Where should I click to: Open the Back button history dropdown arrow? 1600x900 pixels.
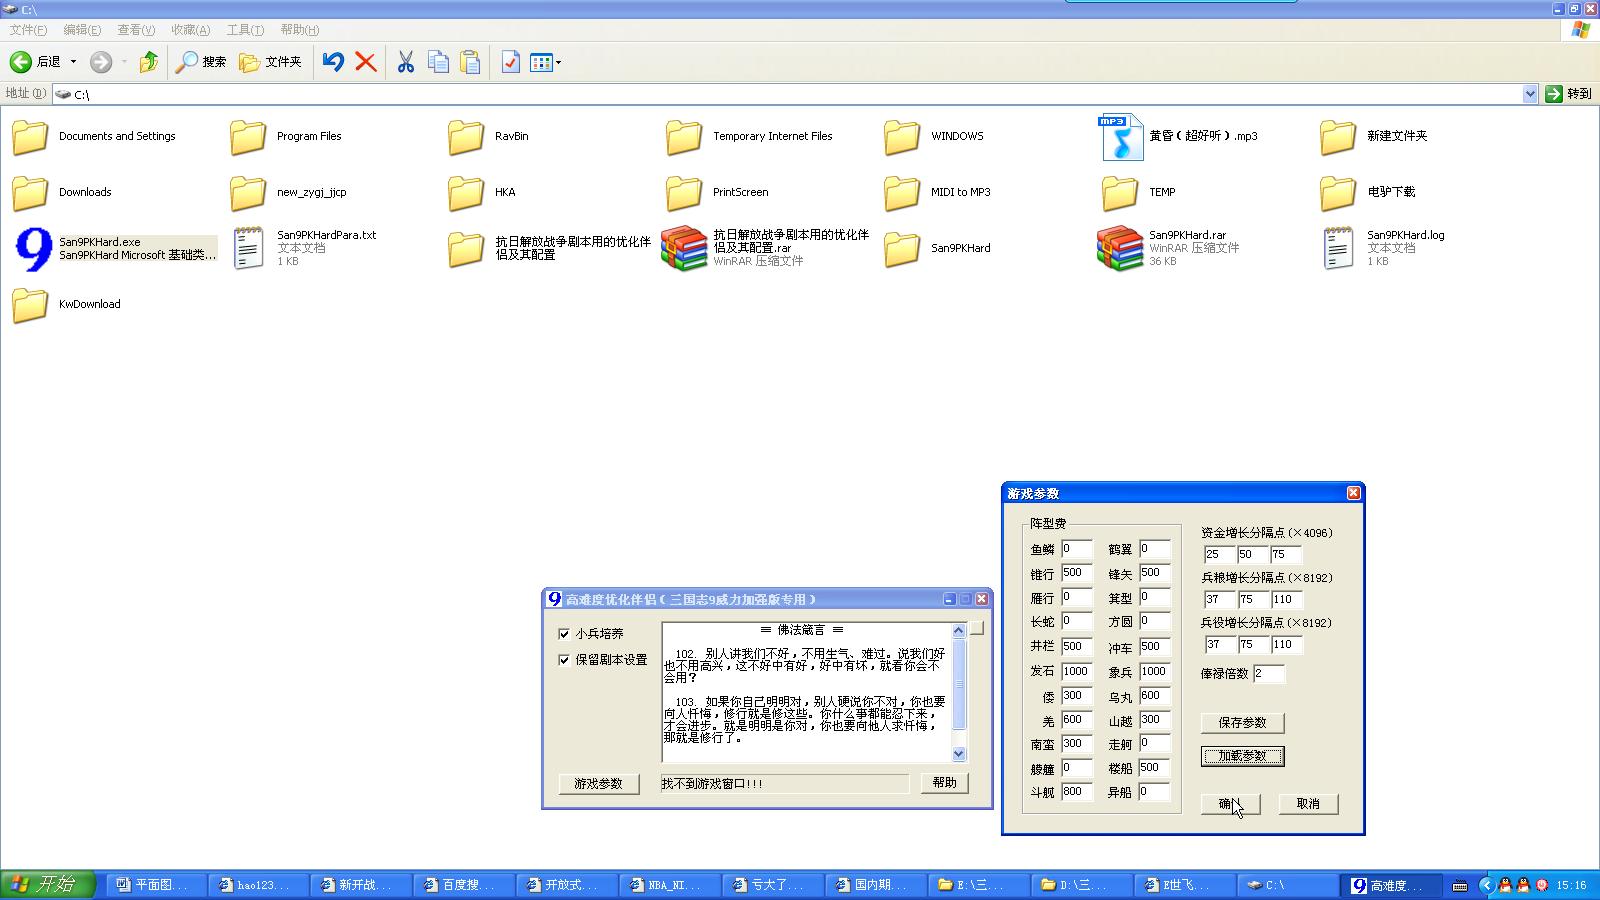(x=73, y=62)
